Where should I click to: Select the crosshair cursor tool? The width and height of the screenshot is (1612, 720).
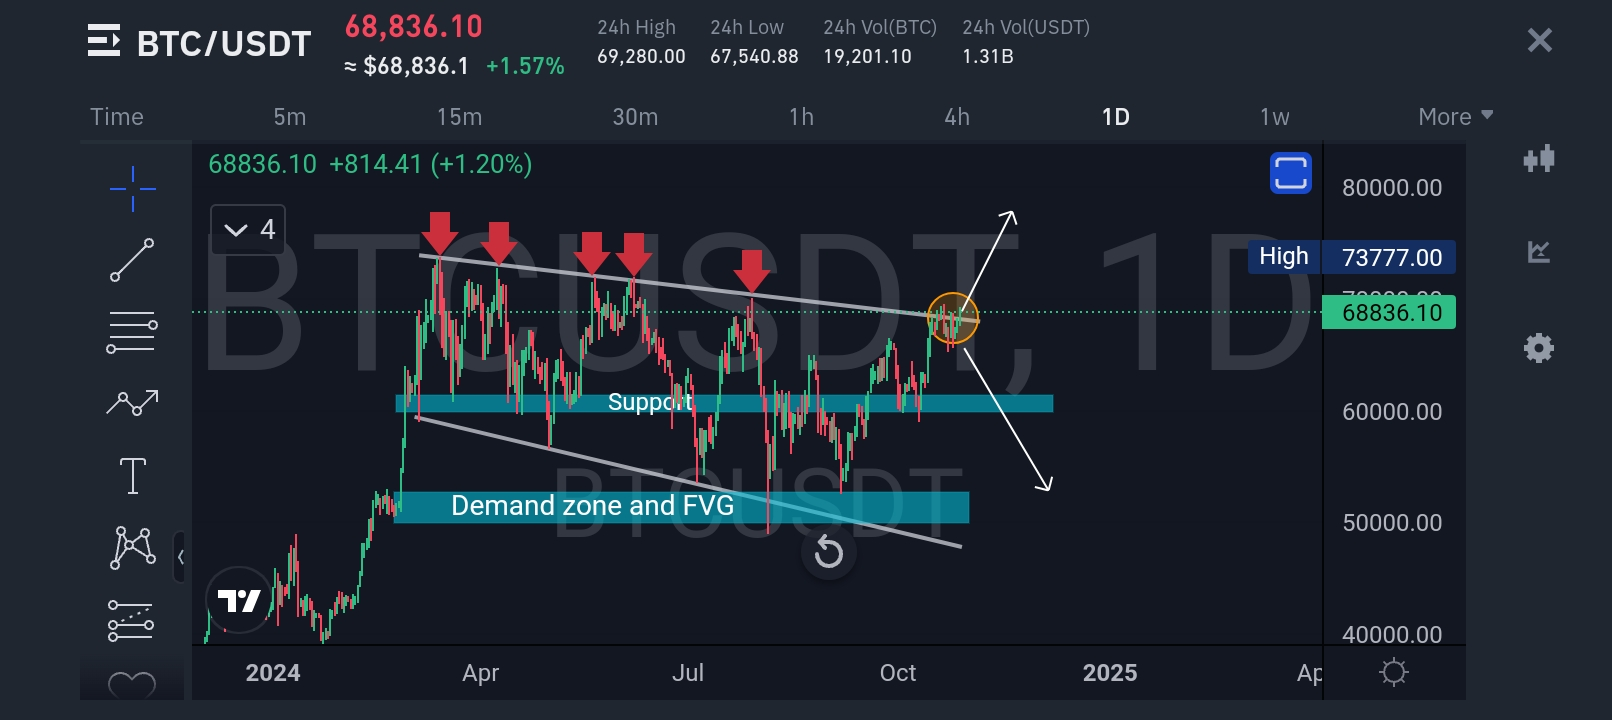click(133, 188)
